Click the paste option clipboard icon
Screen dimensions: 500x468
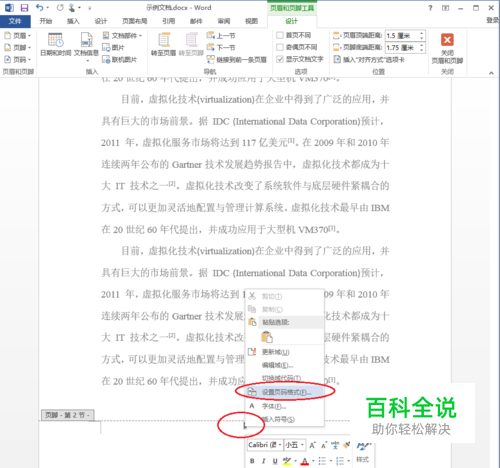tap(267, 337)
